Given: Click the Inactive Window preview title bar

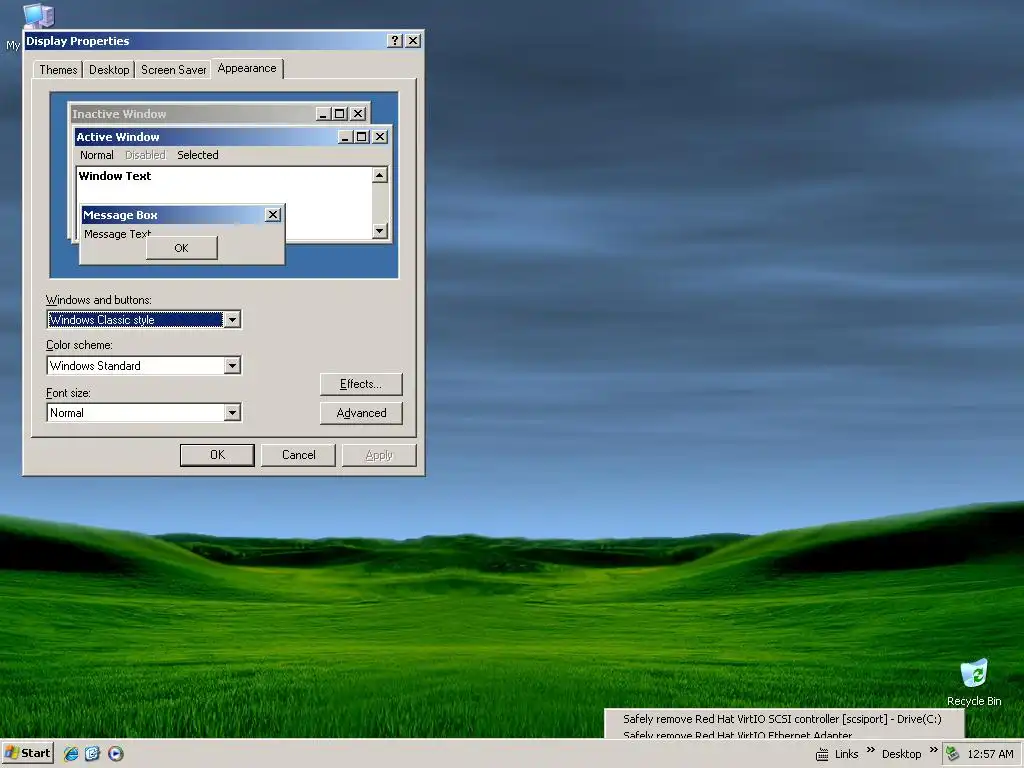Looking at the screenshot, I should pos(219,114).
